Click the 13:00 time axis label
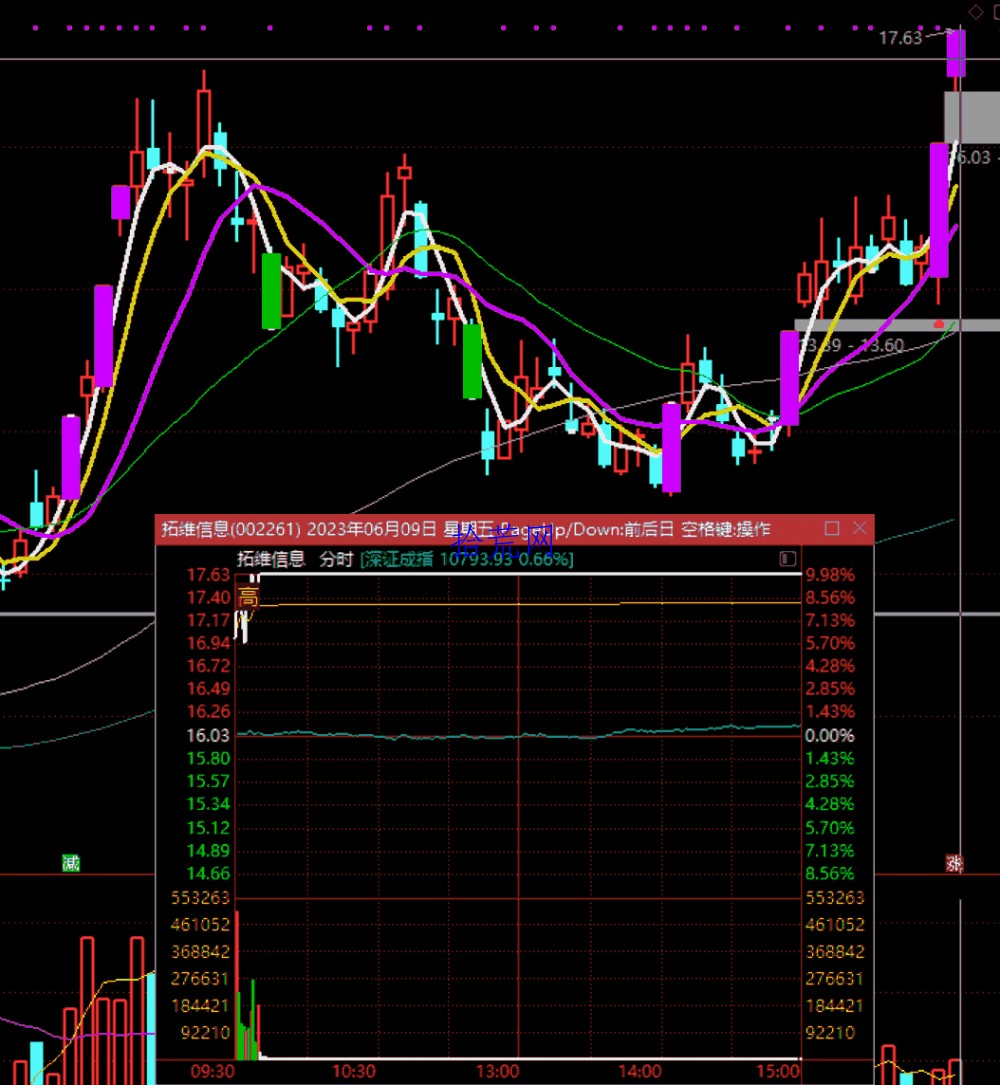1000x1085 pixels. click(x=498, y=1071)
